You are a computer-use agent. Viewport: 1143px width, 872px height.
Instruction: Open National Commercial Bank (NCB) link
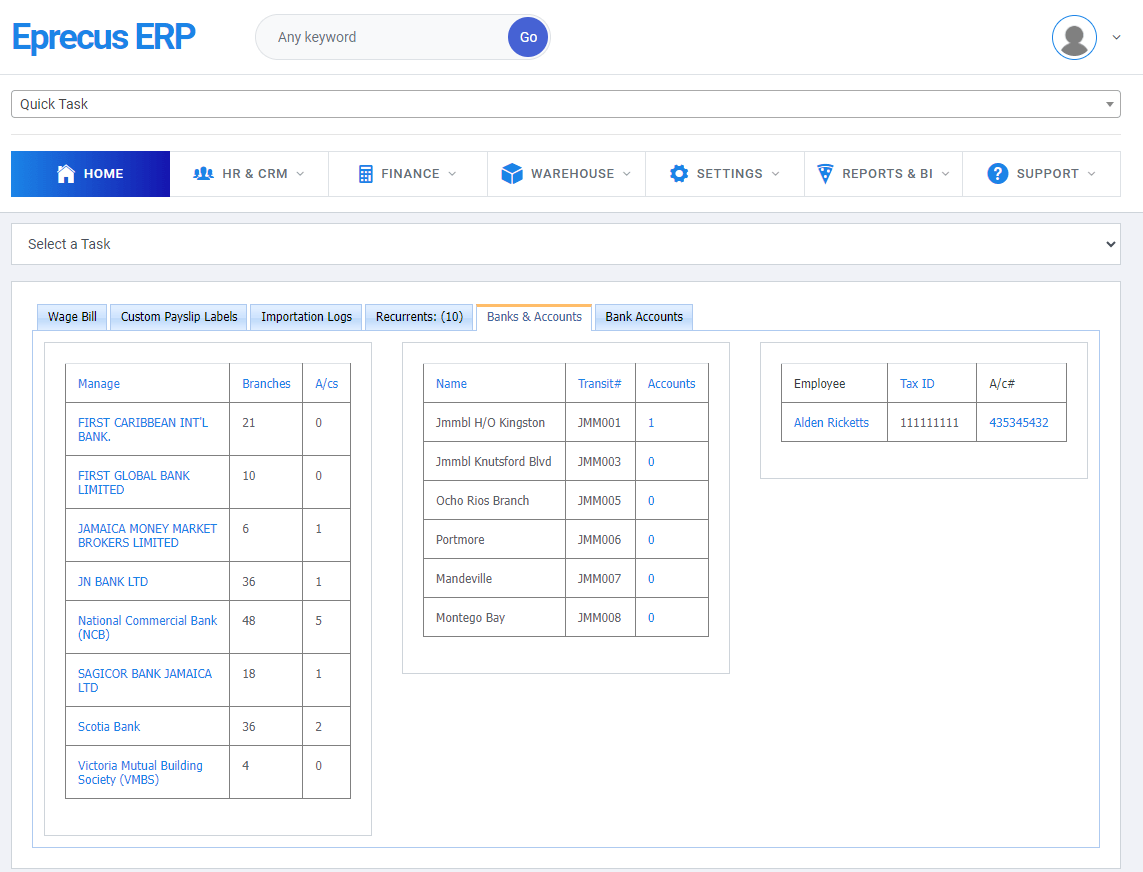147,628
